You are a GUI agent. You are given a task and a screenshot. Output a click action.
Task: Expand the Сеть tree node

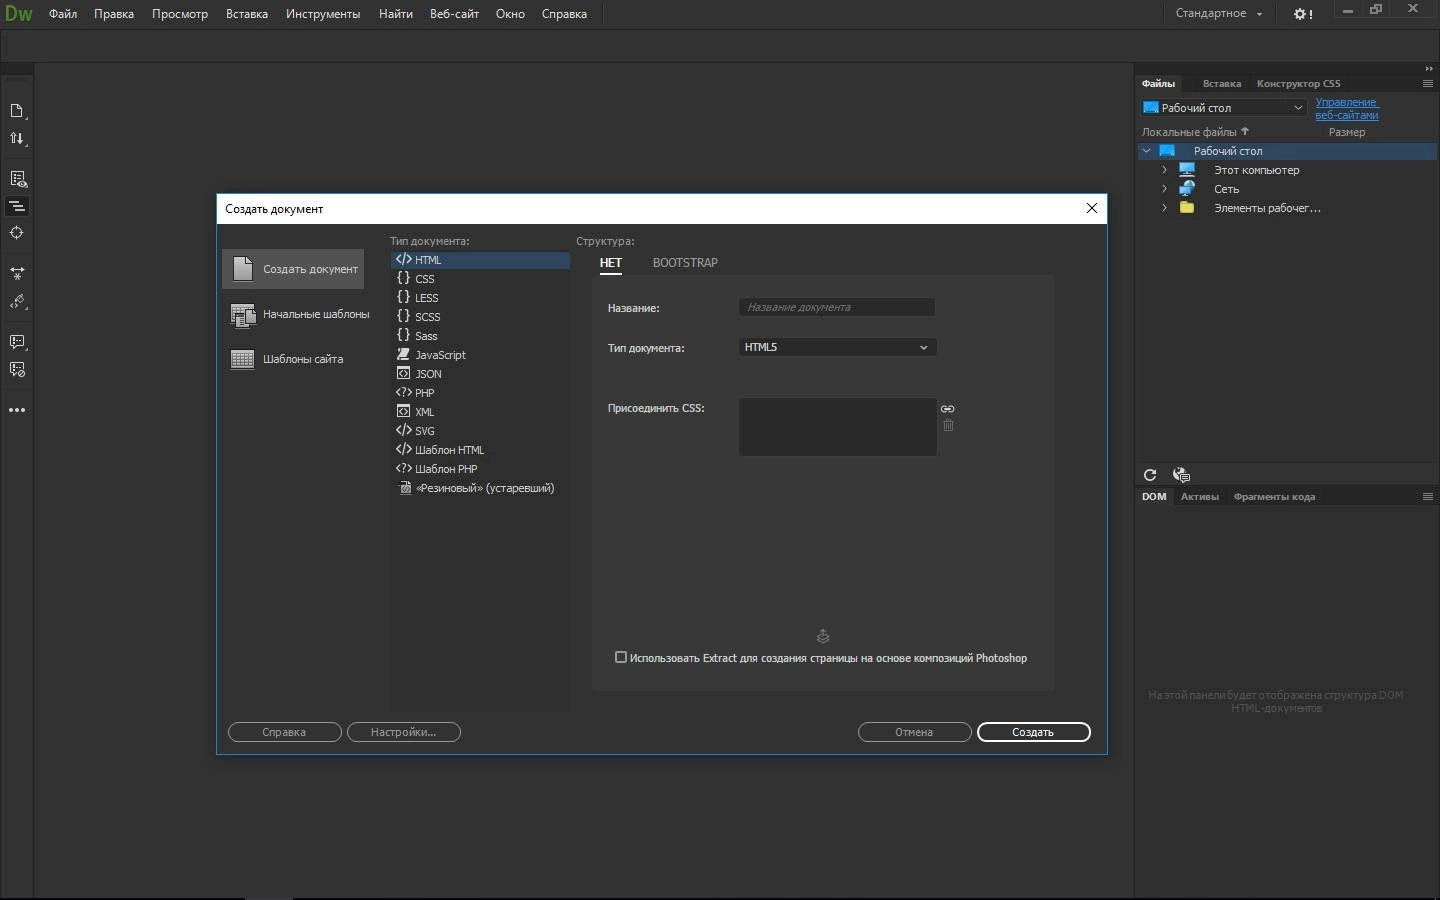(1164, 189)
